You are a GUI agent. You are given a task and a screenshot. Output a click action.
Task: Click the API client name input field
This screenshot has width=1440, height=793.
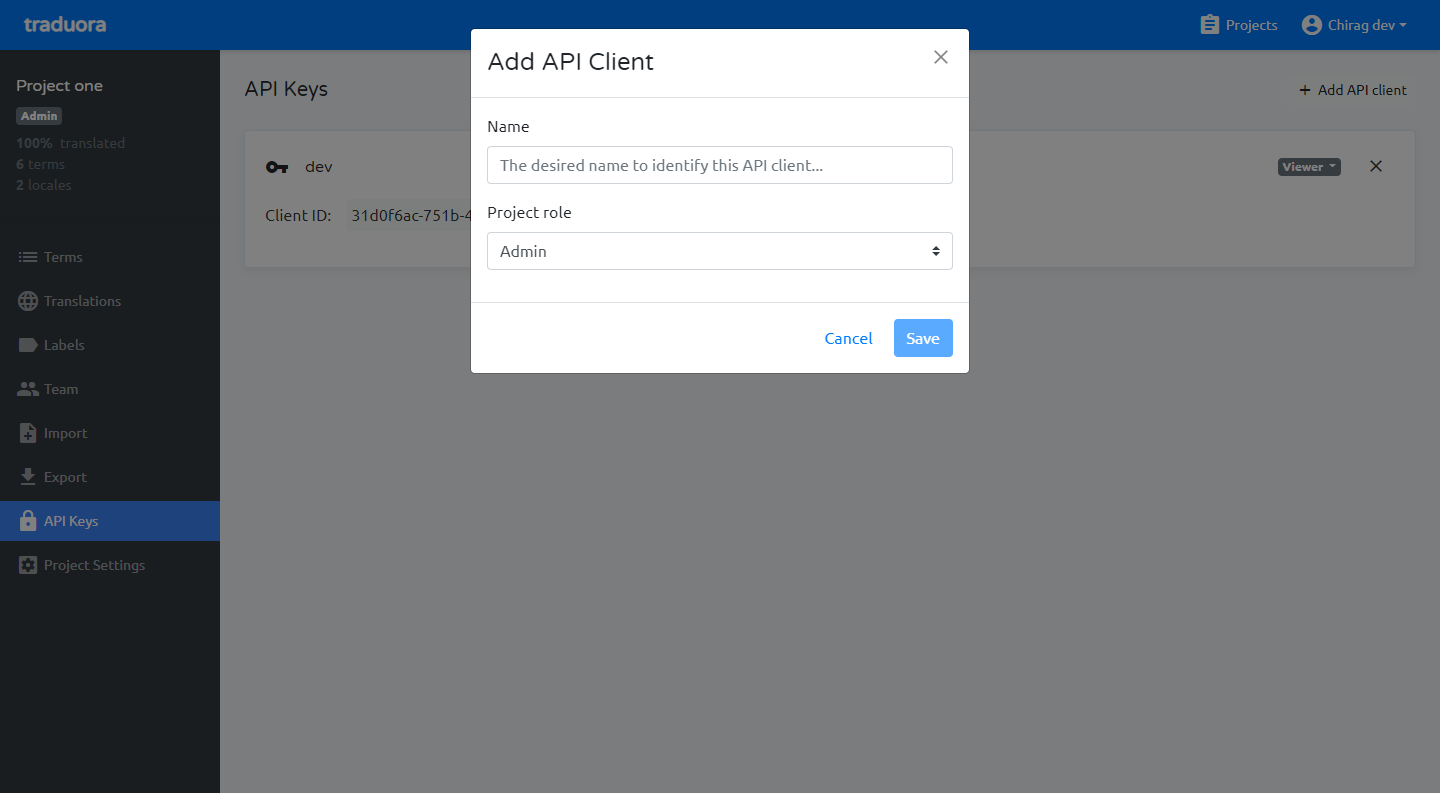click(x=719, y=165)
